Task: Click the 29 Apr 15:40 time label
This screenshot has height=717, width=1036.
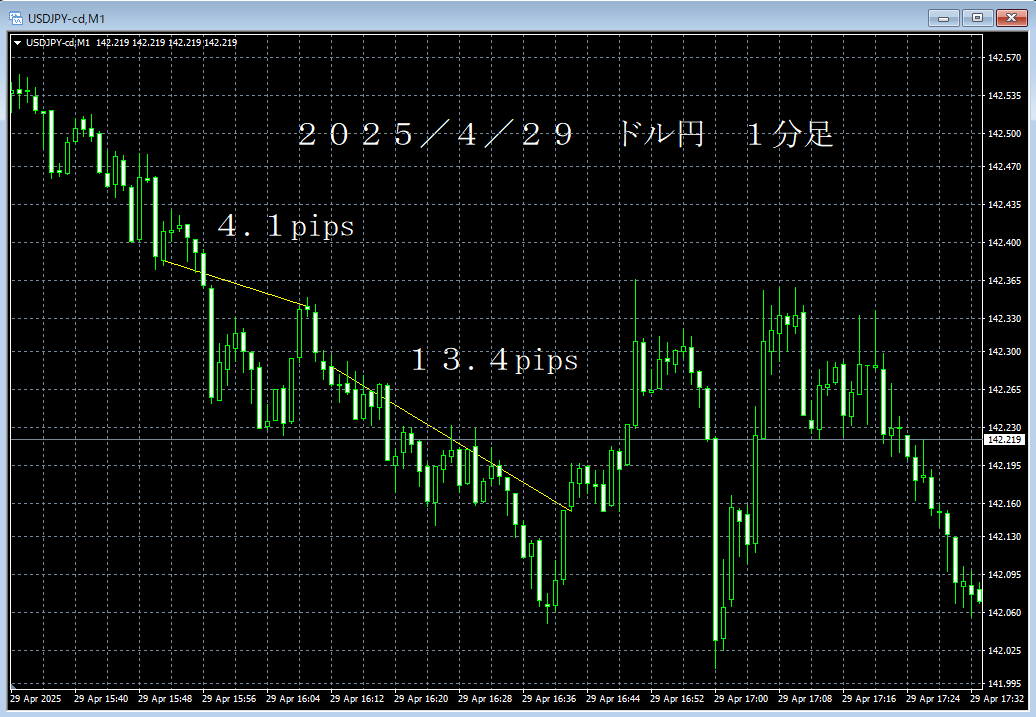Action: click(x=101, y=698)
